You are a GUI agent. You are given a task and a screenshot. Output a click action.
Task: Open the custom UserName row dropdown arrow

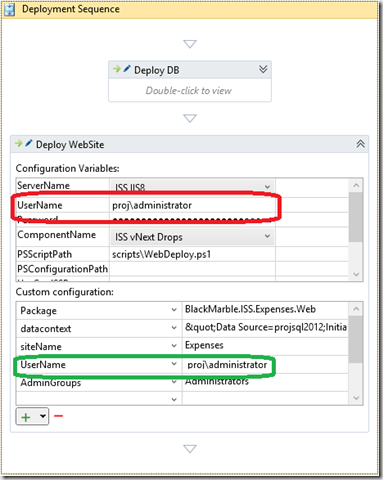pyautogui.click(x=174, y=364)
